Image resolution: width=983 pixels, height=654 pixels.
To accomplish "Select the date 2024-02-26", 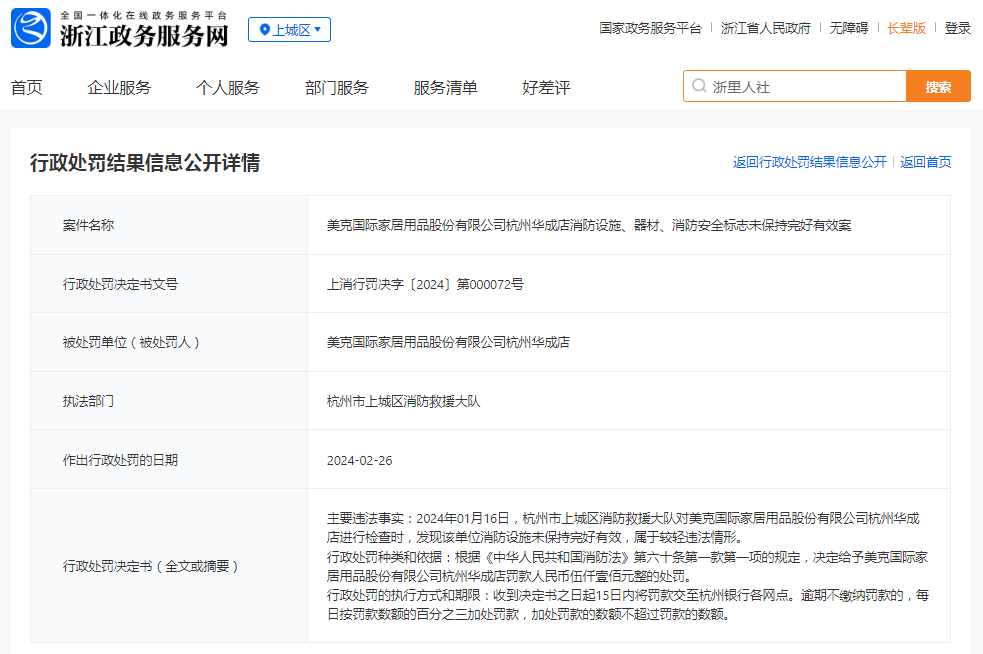I will coord(360,460).
